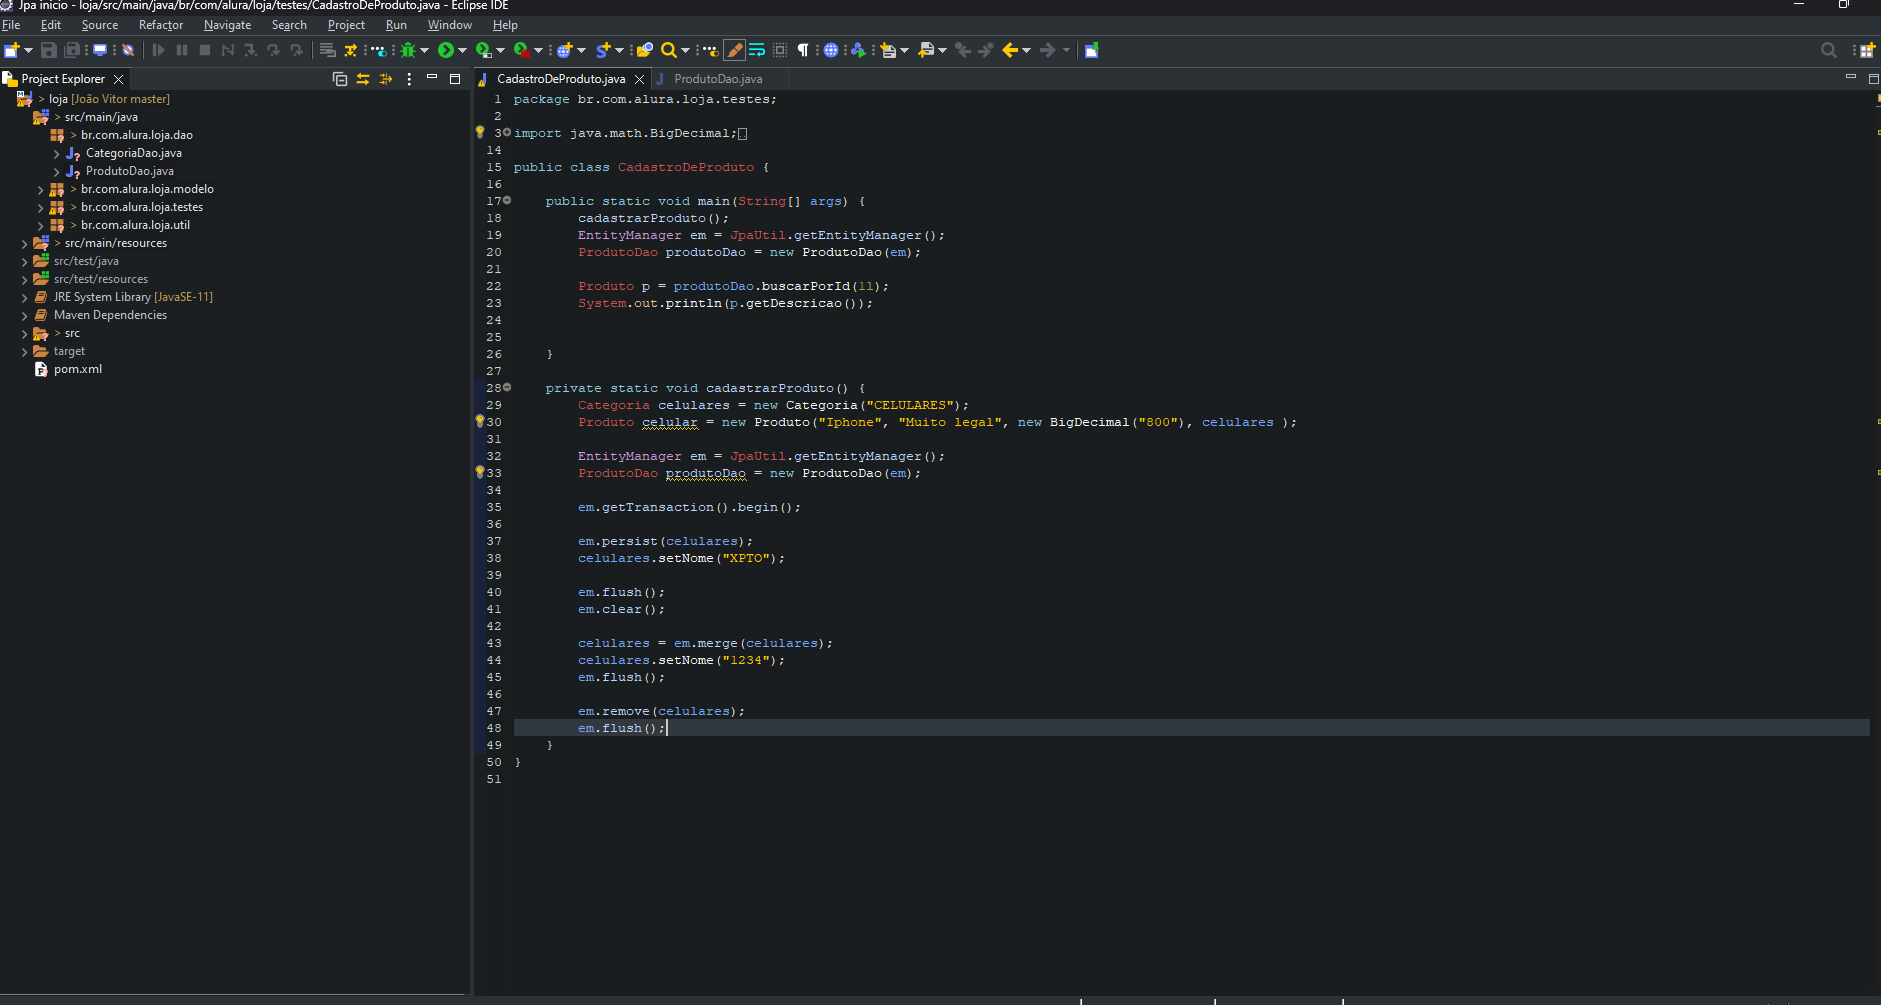Switch to the ProdutoDao.java editor tab
Viewport: 1881px width, 1005px height.
(718, 79)
